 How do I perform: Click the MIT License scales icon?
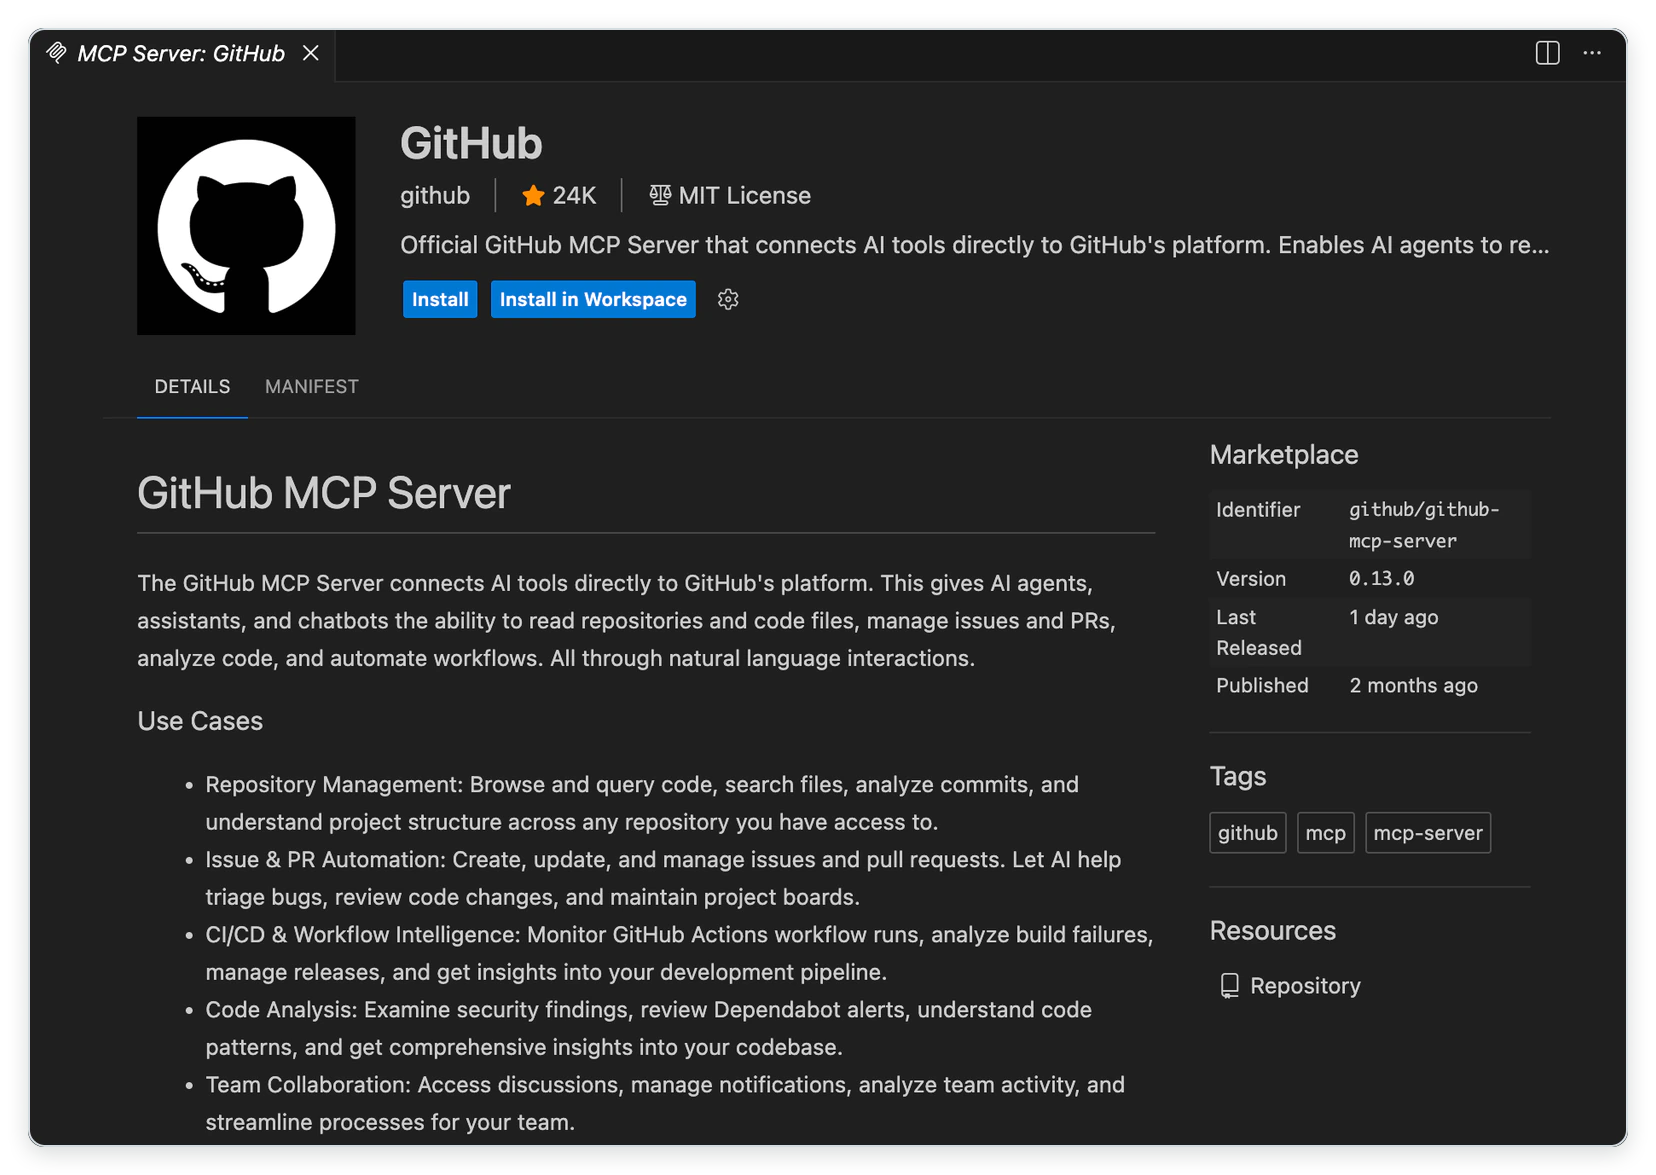[x=660, y=195]
